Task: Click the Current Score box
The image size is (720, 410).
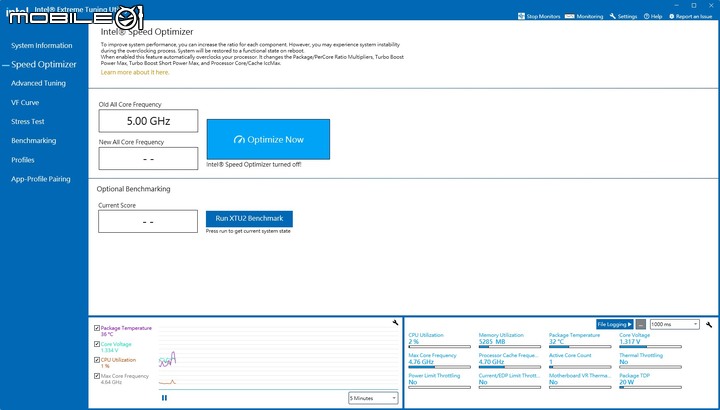Action: click(x=148, y=221)
